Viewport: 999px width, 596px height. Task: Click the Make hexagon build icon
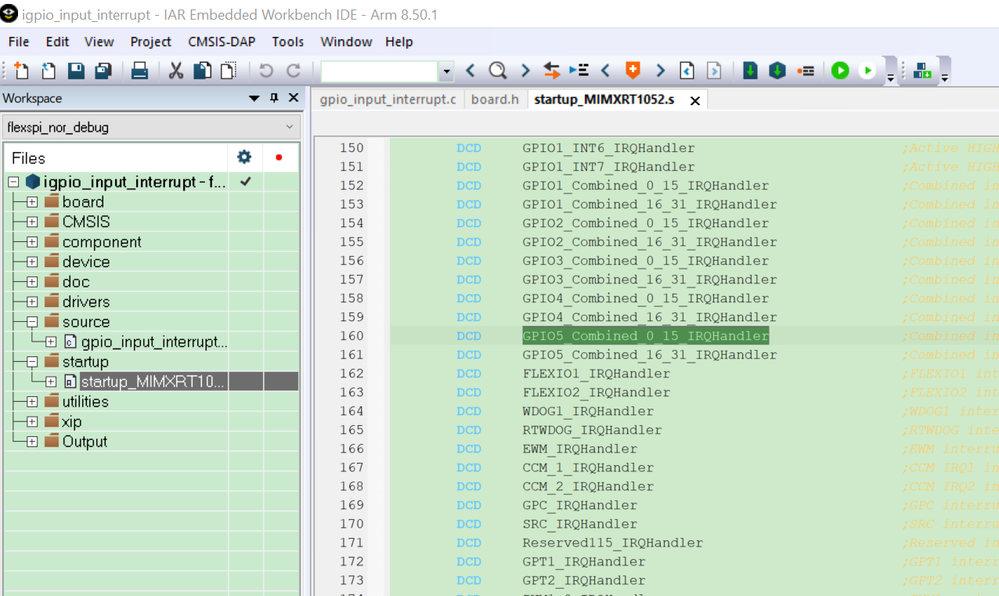click(777, 71)
